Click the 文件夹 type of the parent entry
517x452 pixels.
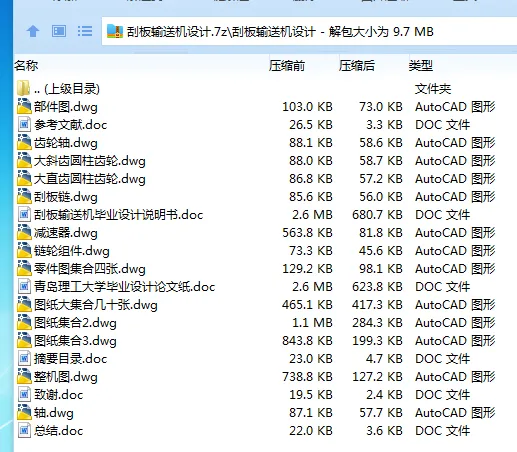pos(433,89)
